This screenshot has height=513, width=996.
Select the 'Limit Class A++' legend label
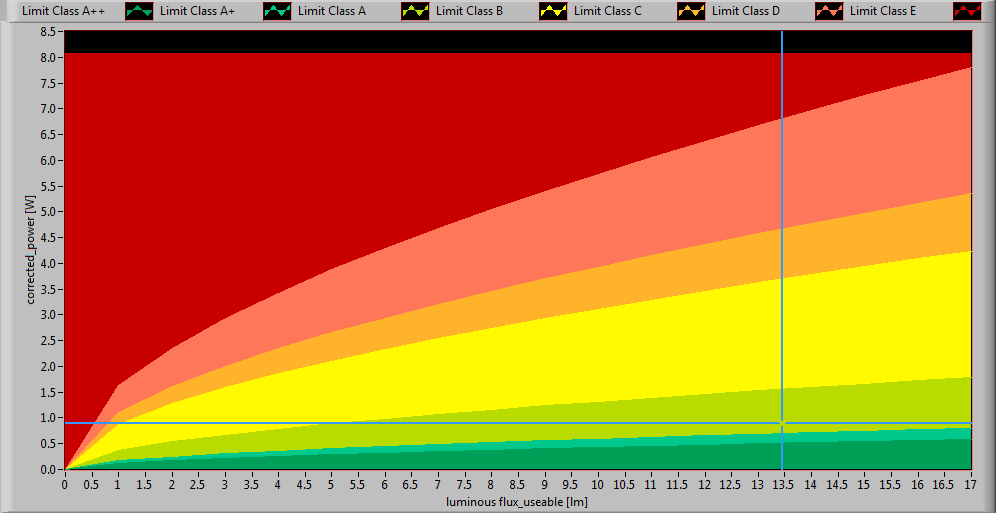click(x=63, y=11)
